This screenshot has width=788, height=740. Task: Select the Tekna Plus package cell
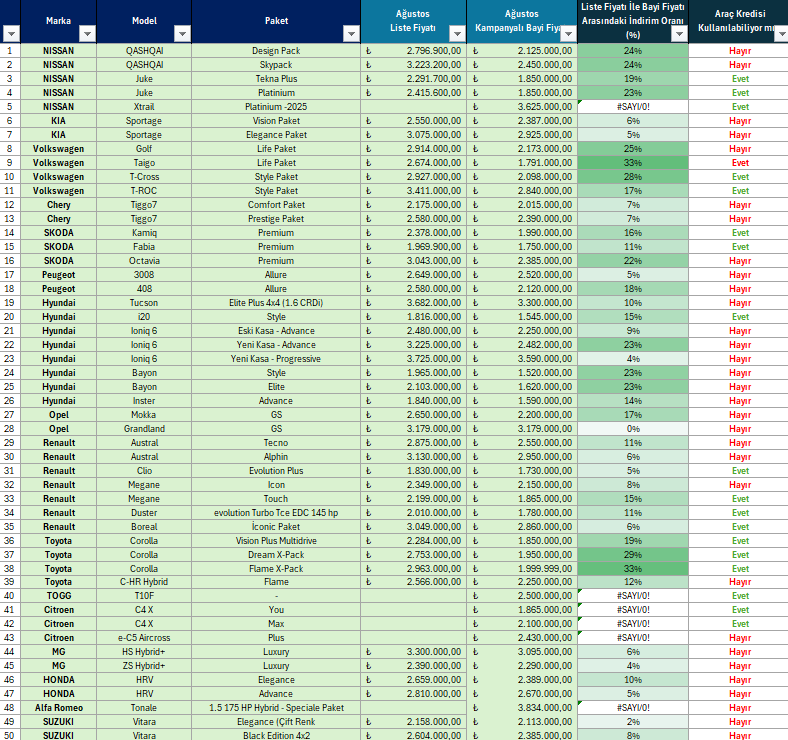[x=276, y=79]
